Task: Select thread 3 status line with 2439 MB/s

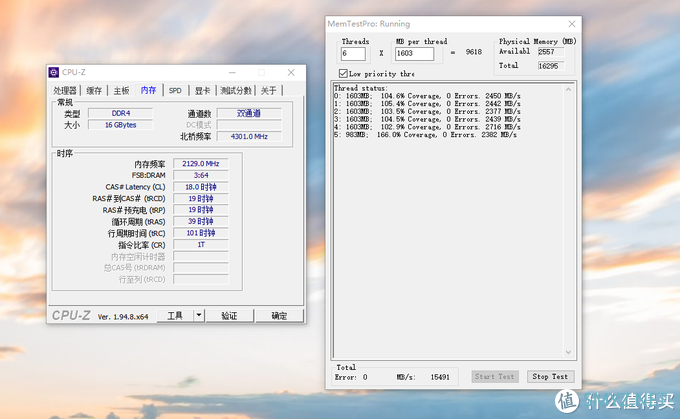Action: pyautogui.click(x=427, y=119)
